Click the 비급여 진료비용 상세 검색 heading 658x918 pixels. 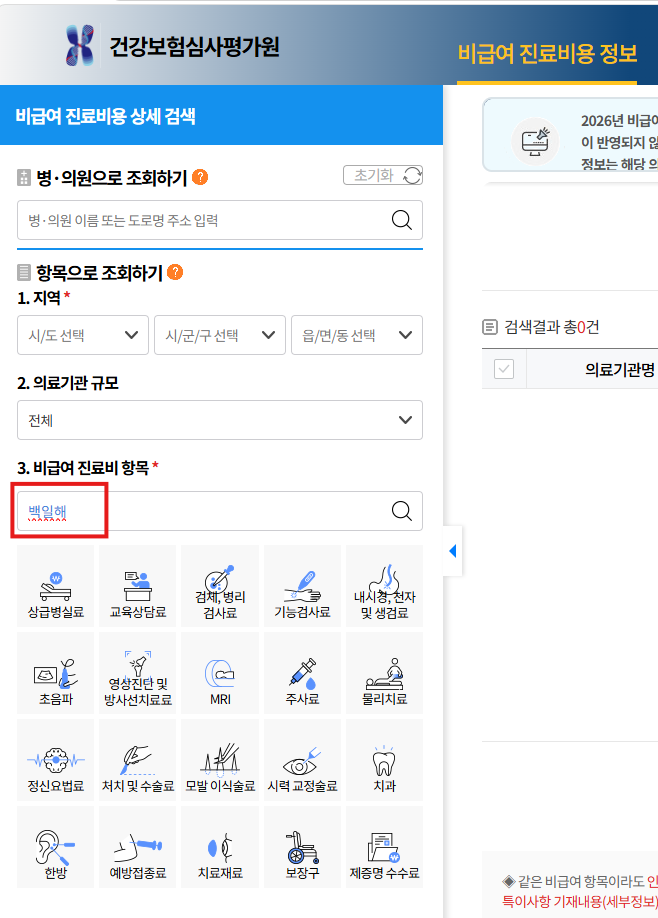pyautogui.click(x=105, y=116)
